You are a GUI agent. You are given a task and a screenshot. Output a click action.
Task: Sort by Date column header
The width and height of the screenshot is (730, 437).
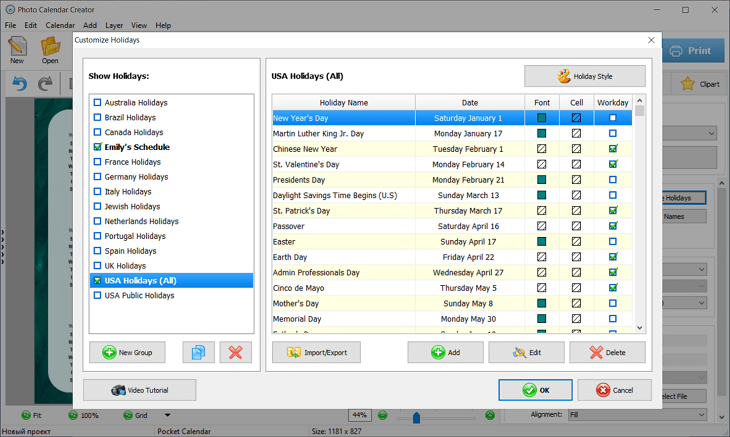(x=470, y=102)
